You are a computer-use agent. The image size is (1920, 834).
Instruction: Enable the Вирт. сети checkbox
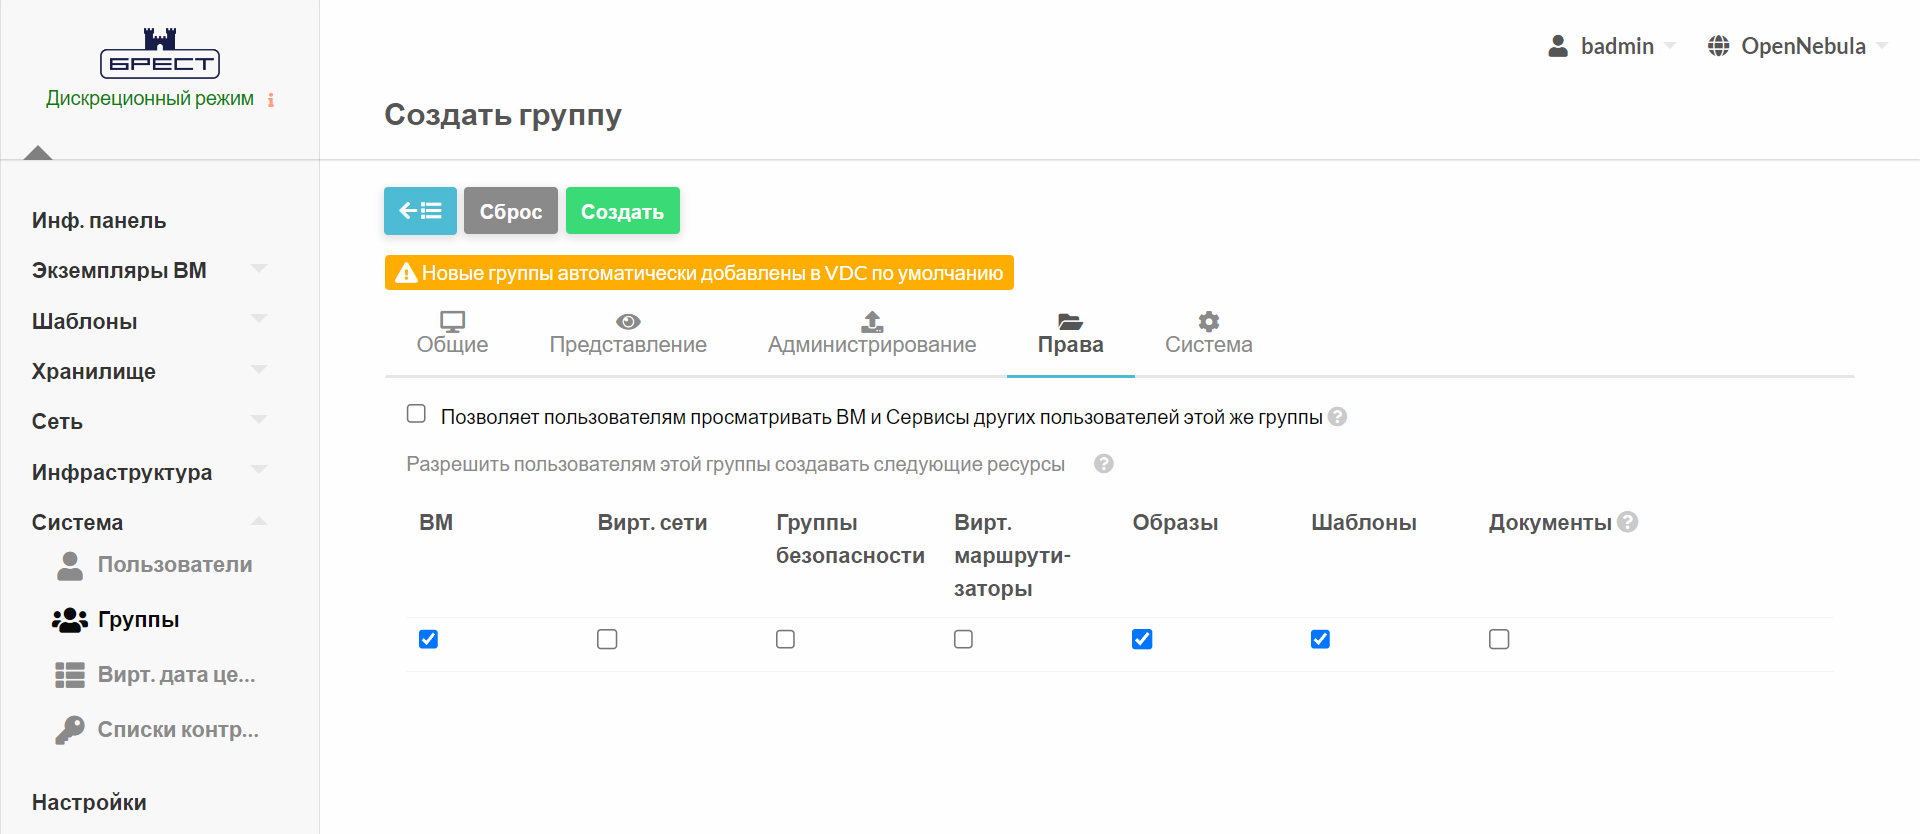click(607, 639)
